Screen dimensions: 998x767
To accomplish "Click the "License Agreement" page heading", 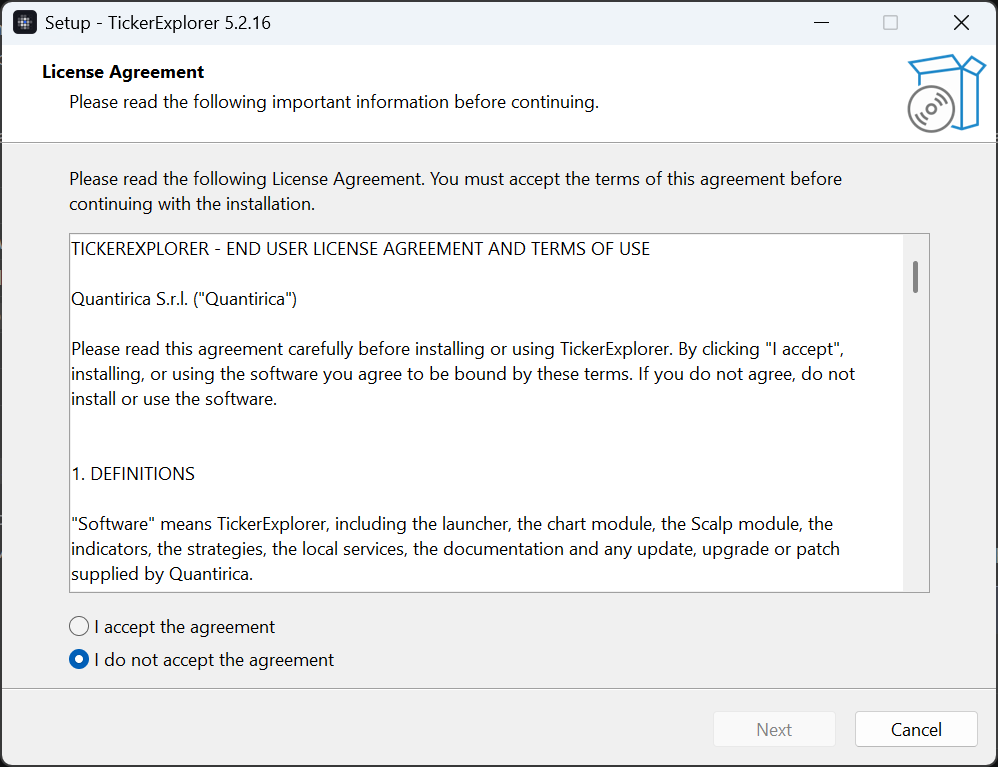I will (x=123, y=72).
